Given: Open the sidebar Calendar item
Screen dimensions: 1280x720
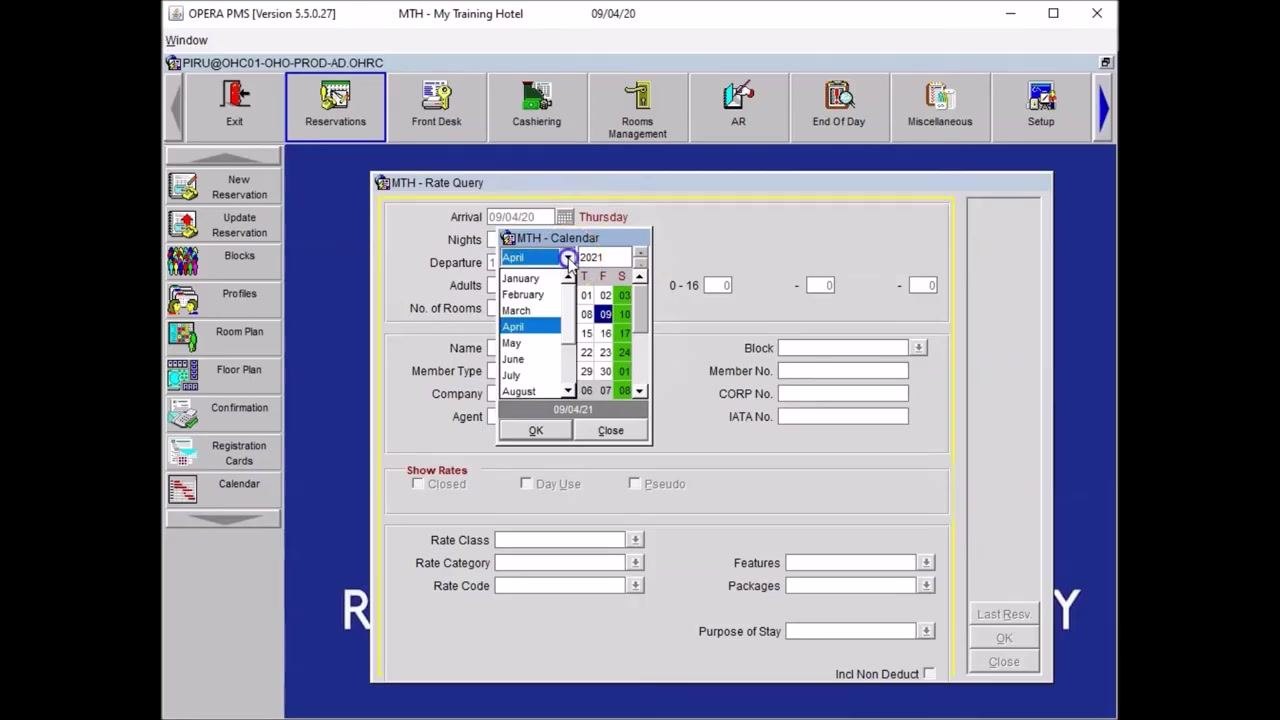Looking at the screenshot, I should 223,491.
